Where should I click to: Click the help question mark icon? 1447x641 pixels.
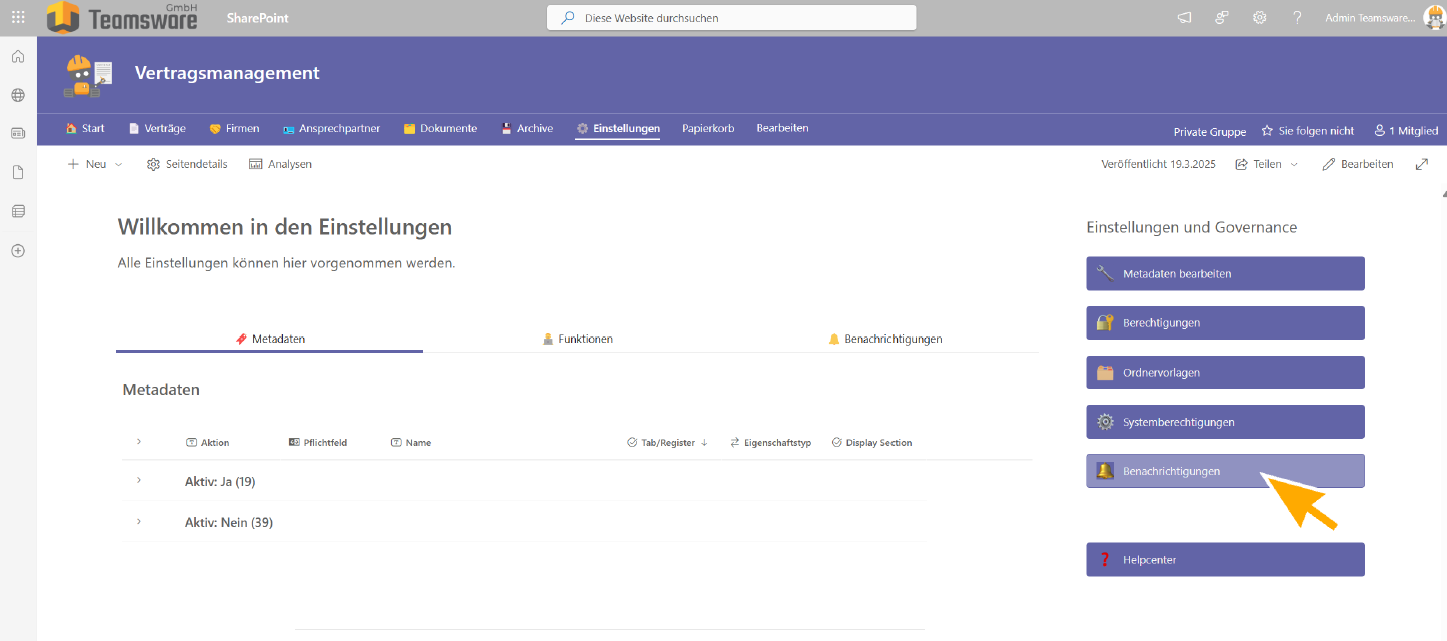click(1297, 18)
